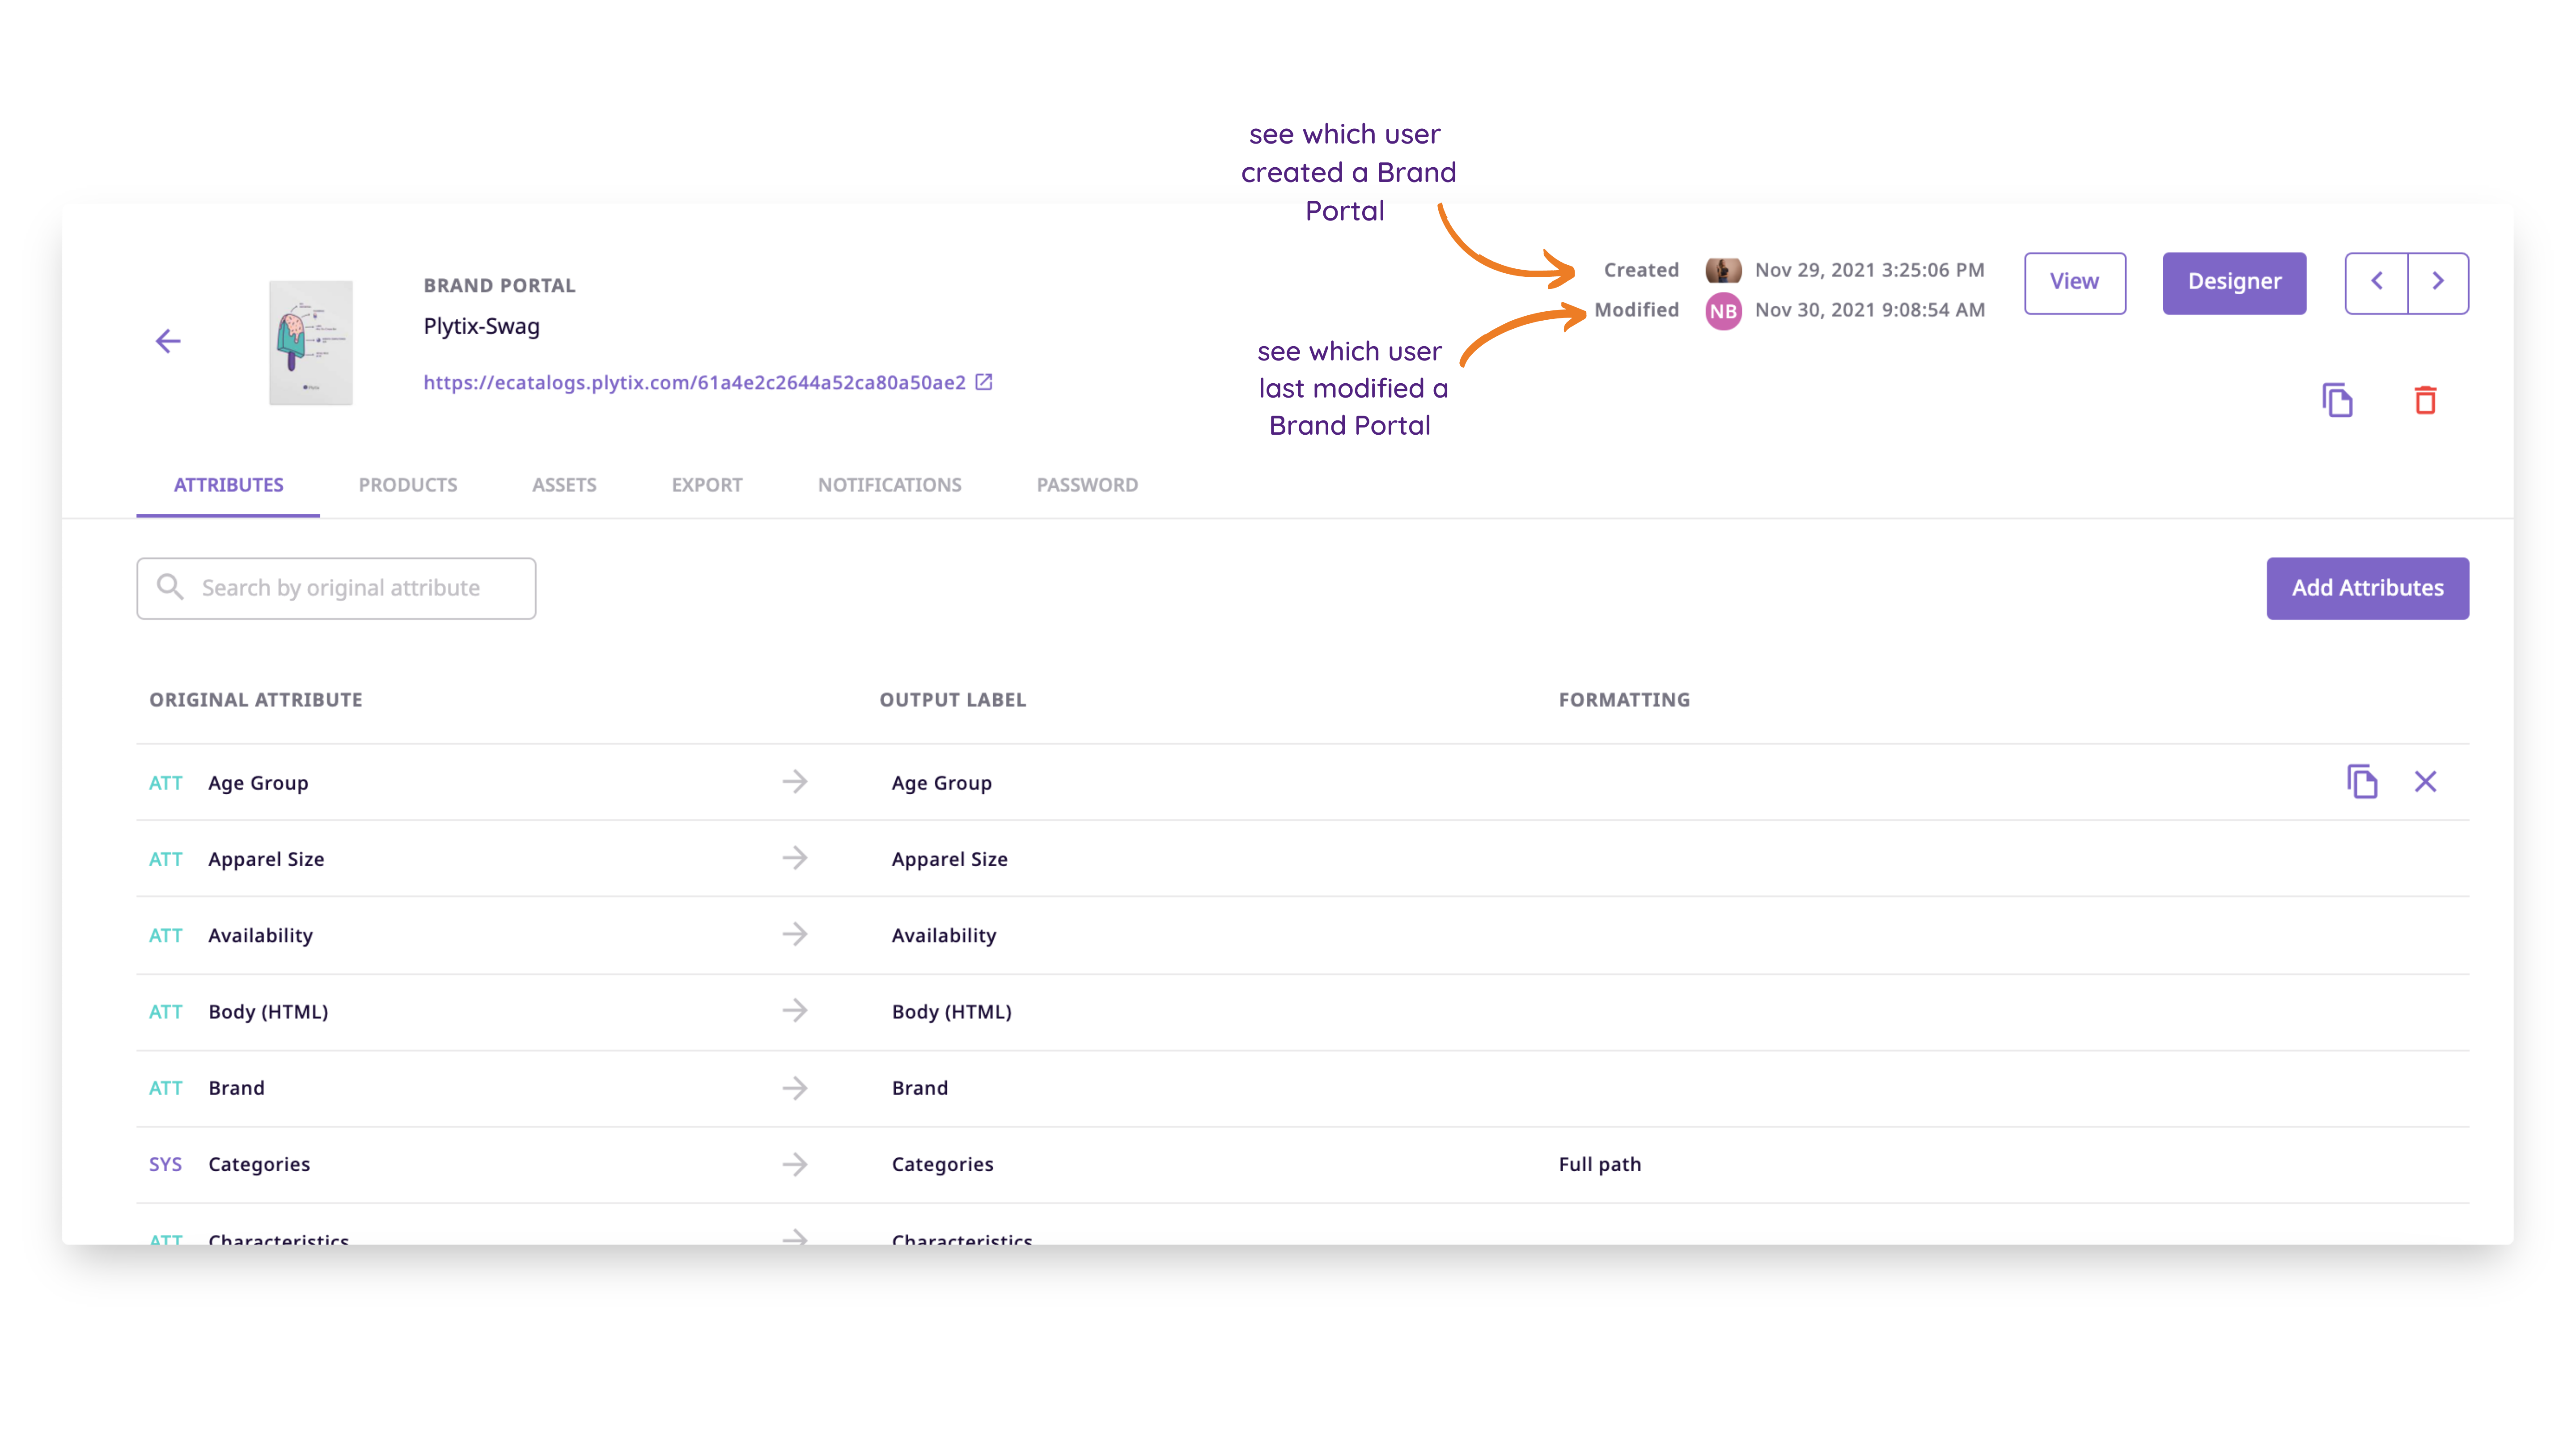The height and width of the screenshot is (1449, 2576).
Task: Select the Password tab
Action: click(1087, 485)
